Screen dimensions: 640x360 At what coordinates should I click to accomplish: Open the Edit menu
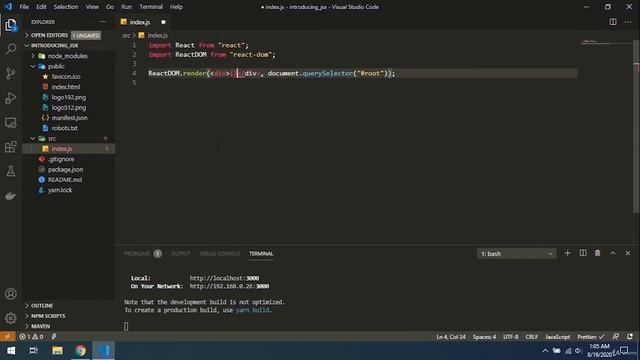41,7
